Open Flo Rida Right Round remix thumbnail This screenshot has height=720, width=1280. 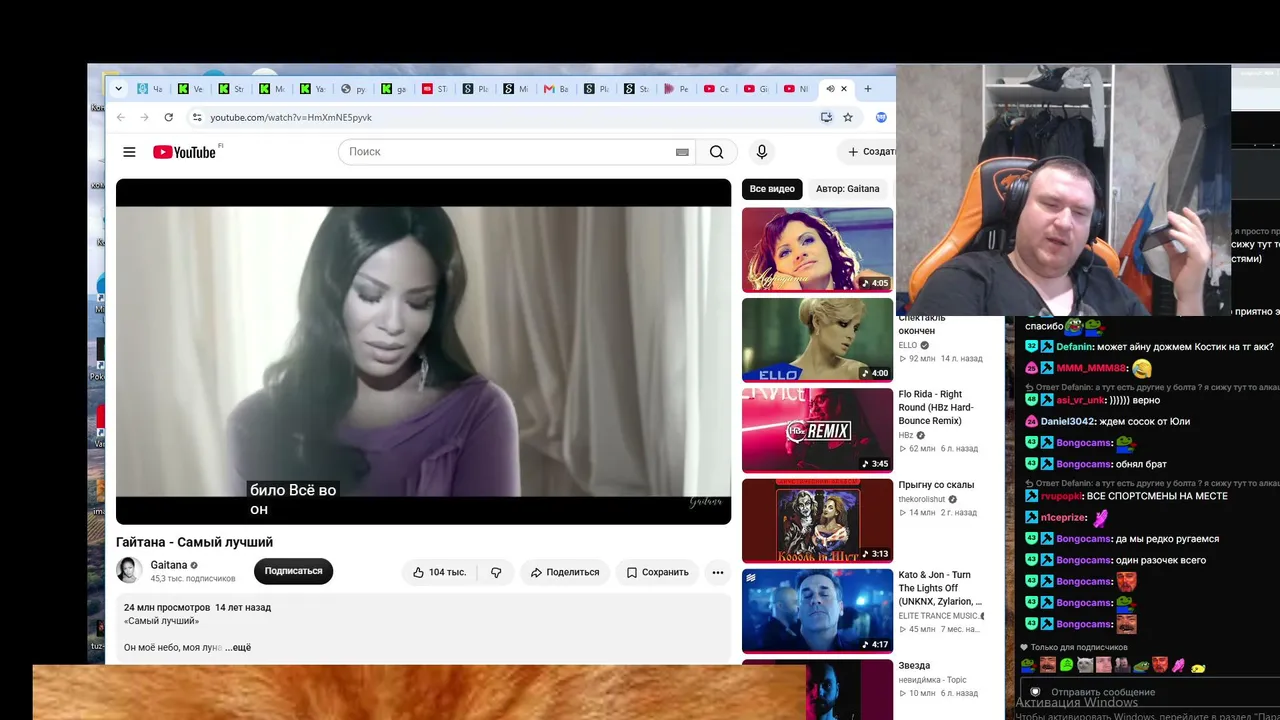[817, 430]
